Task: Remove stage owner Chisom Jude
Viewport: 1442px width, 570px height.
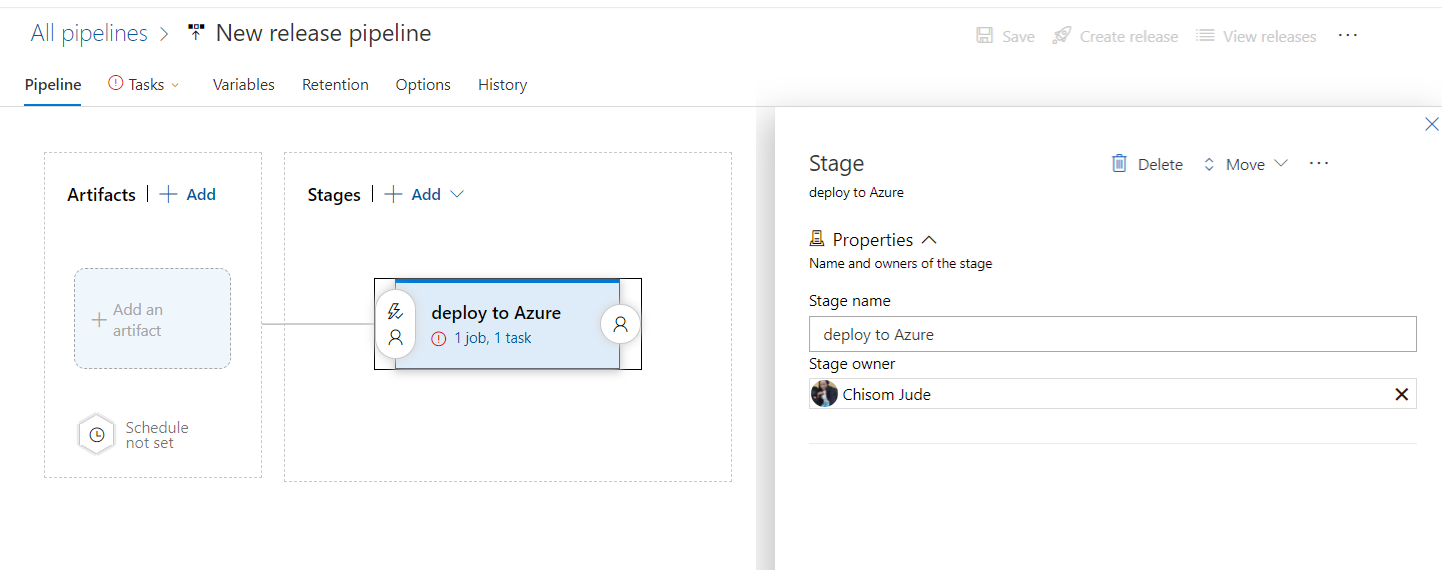Action: click(1401, 395)
